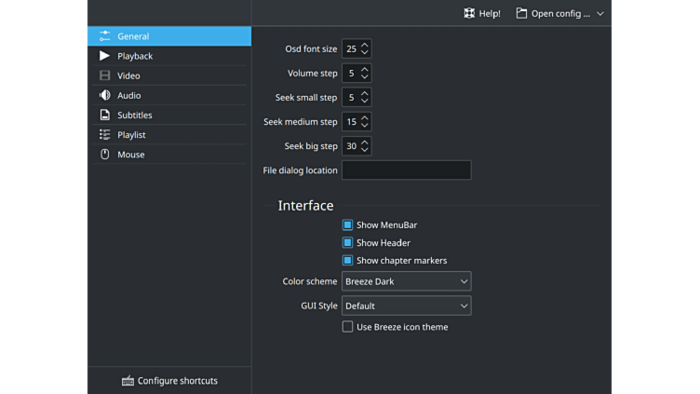Viewport: 700px width, 394px height.
Task: Enable Use Breeze icon theme
Action: [347, 327]
